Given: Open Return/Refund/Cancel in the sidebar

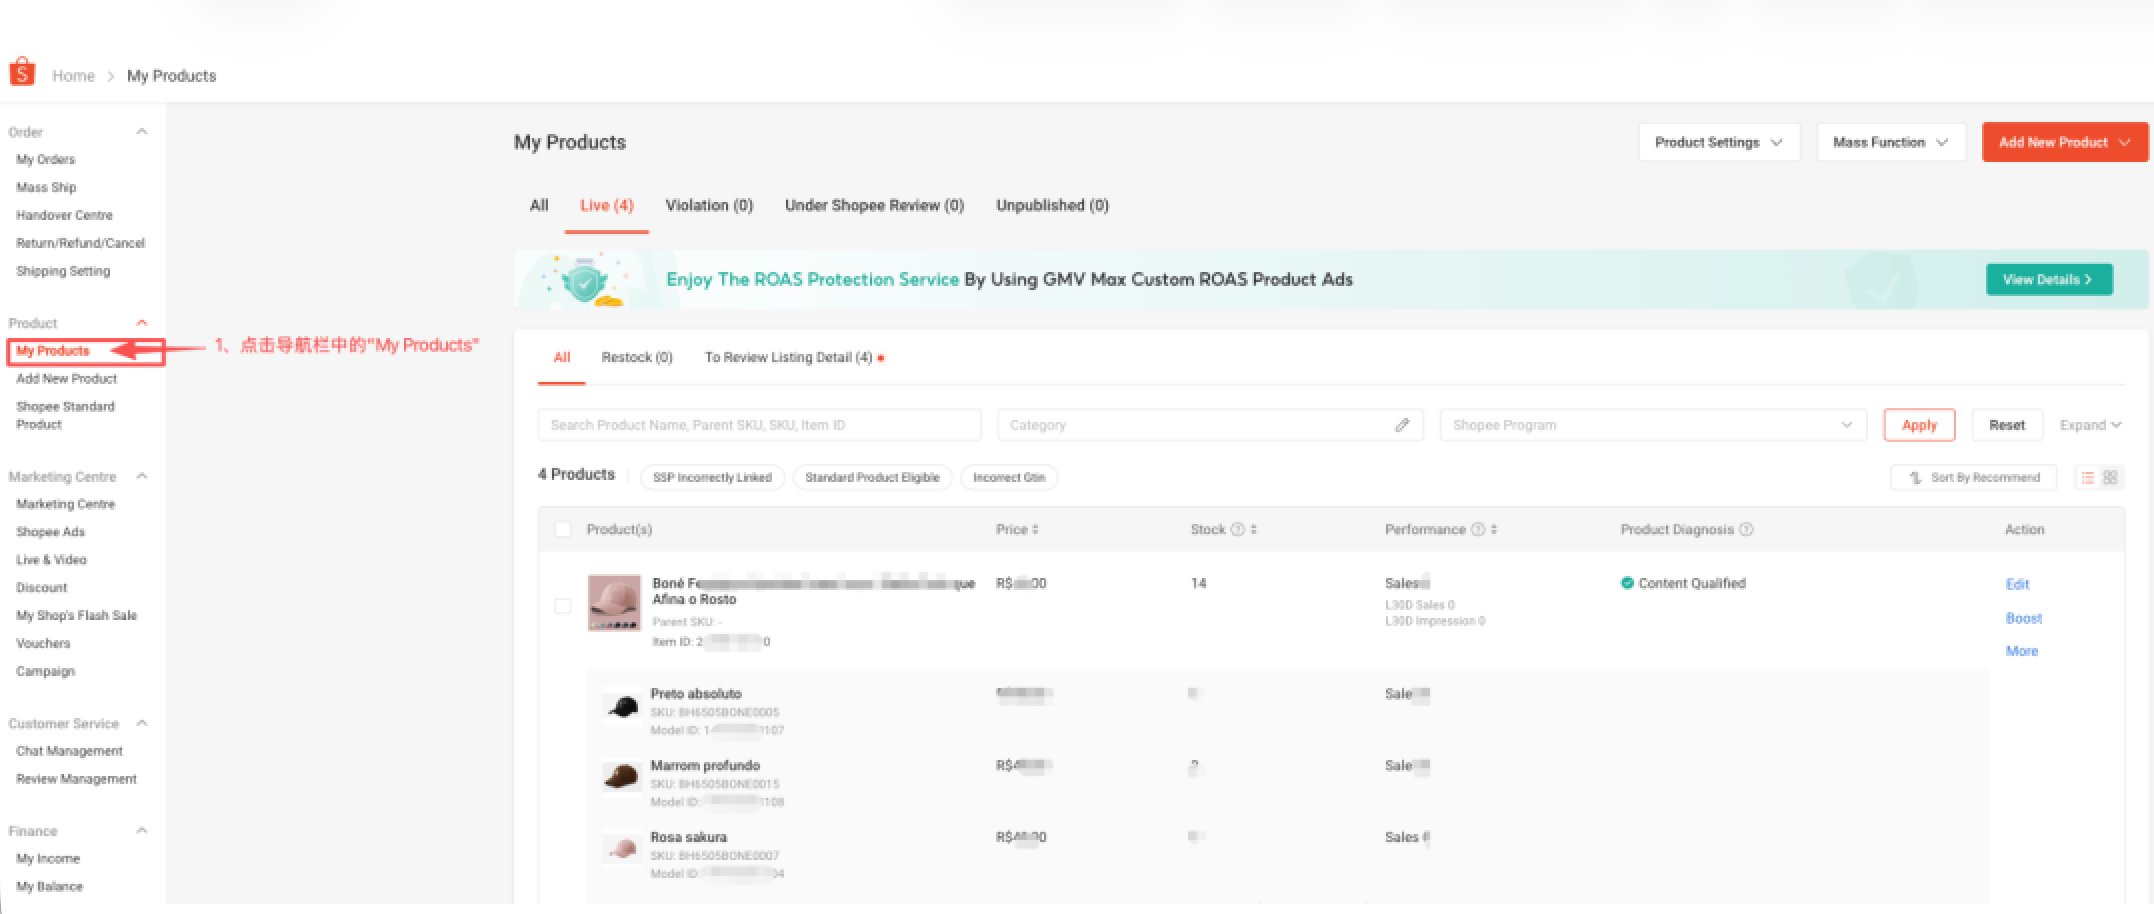Looking at the screenshot, I should click(80, 243).
